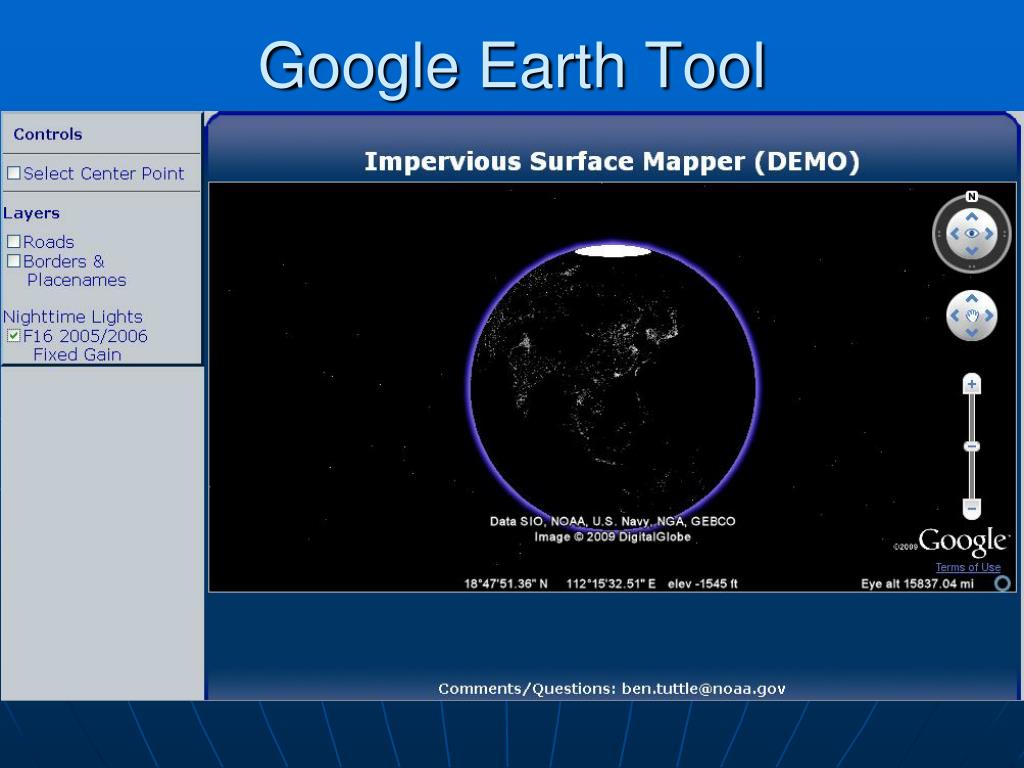Image resolution: width=1024 pixels, height=768 pixels.
Task: Click the hand icon in move joystick
Action: click(x=972, y=316)
